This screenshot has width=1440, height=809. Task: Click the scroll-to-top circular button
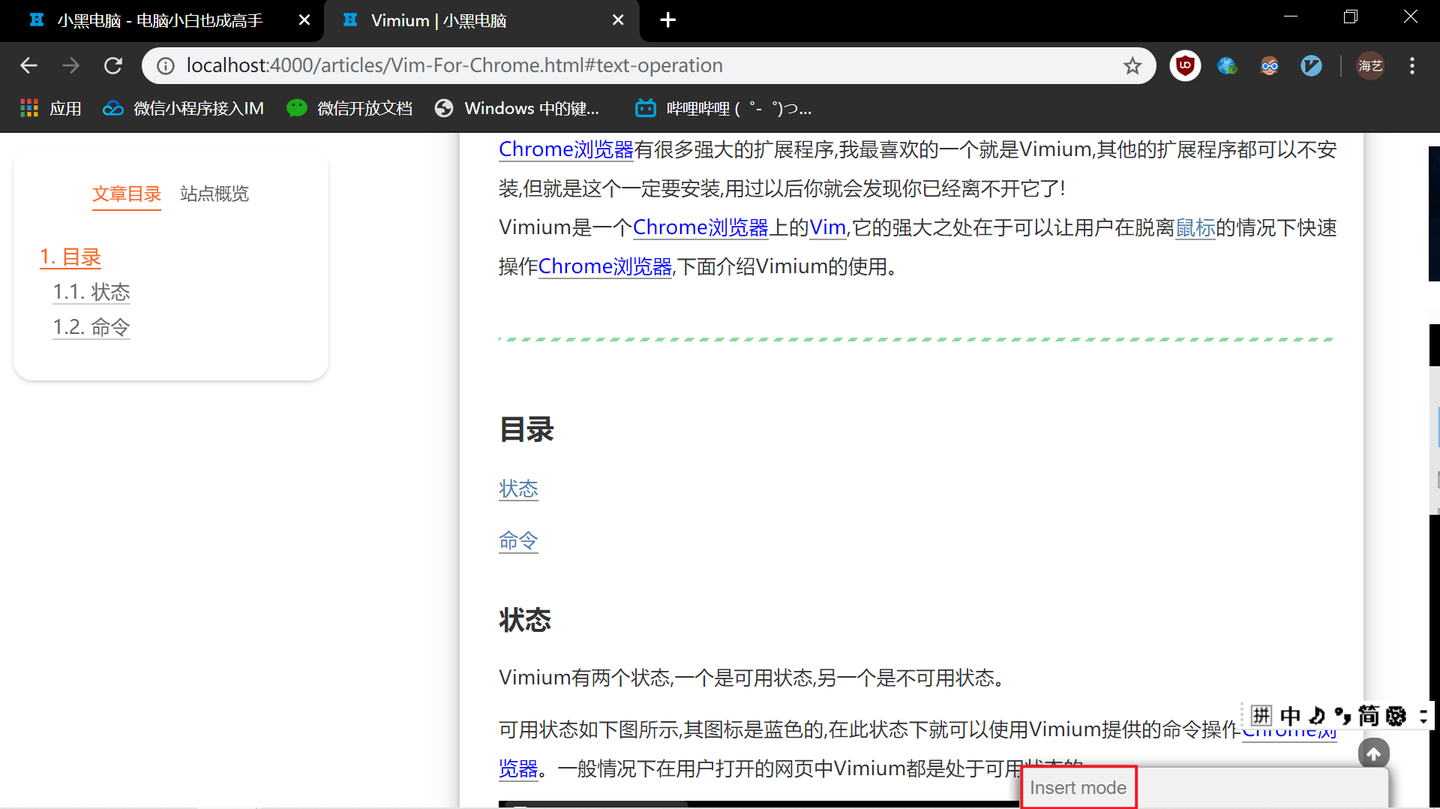1373,752
